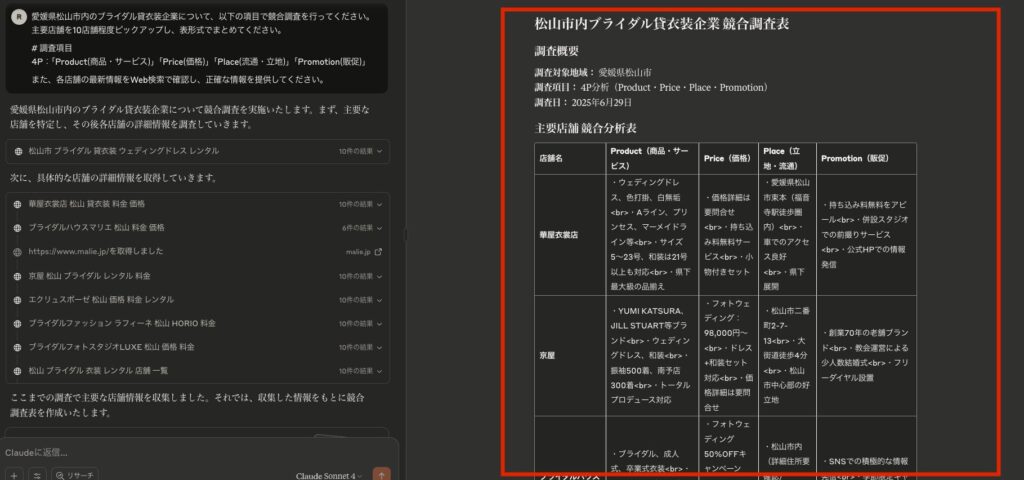Click the third row Price cell 50%OFFキャンペーン
The height and width of the screenshot is (480, 1024).
pyautogui.click(x=728, y=447)
